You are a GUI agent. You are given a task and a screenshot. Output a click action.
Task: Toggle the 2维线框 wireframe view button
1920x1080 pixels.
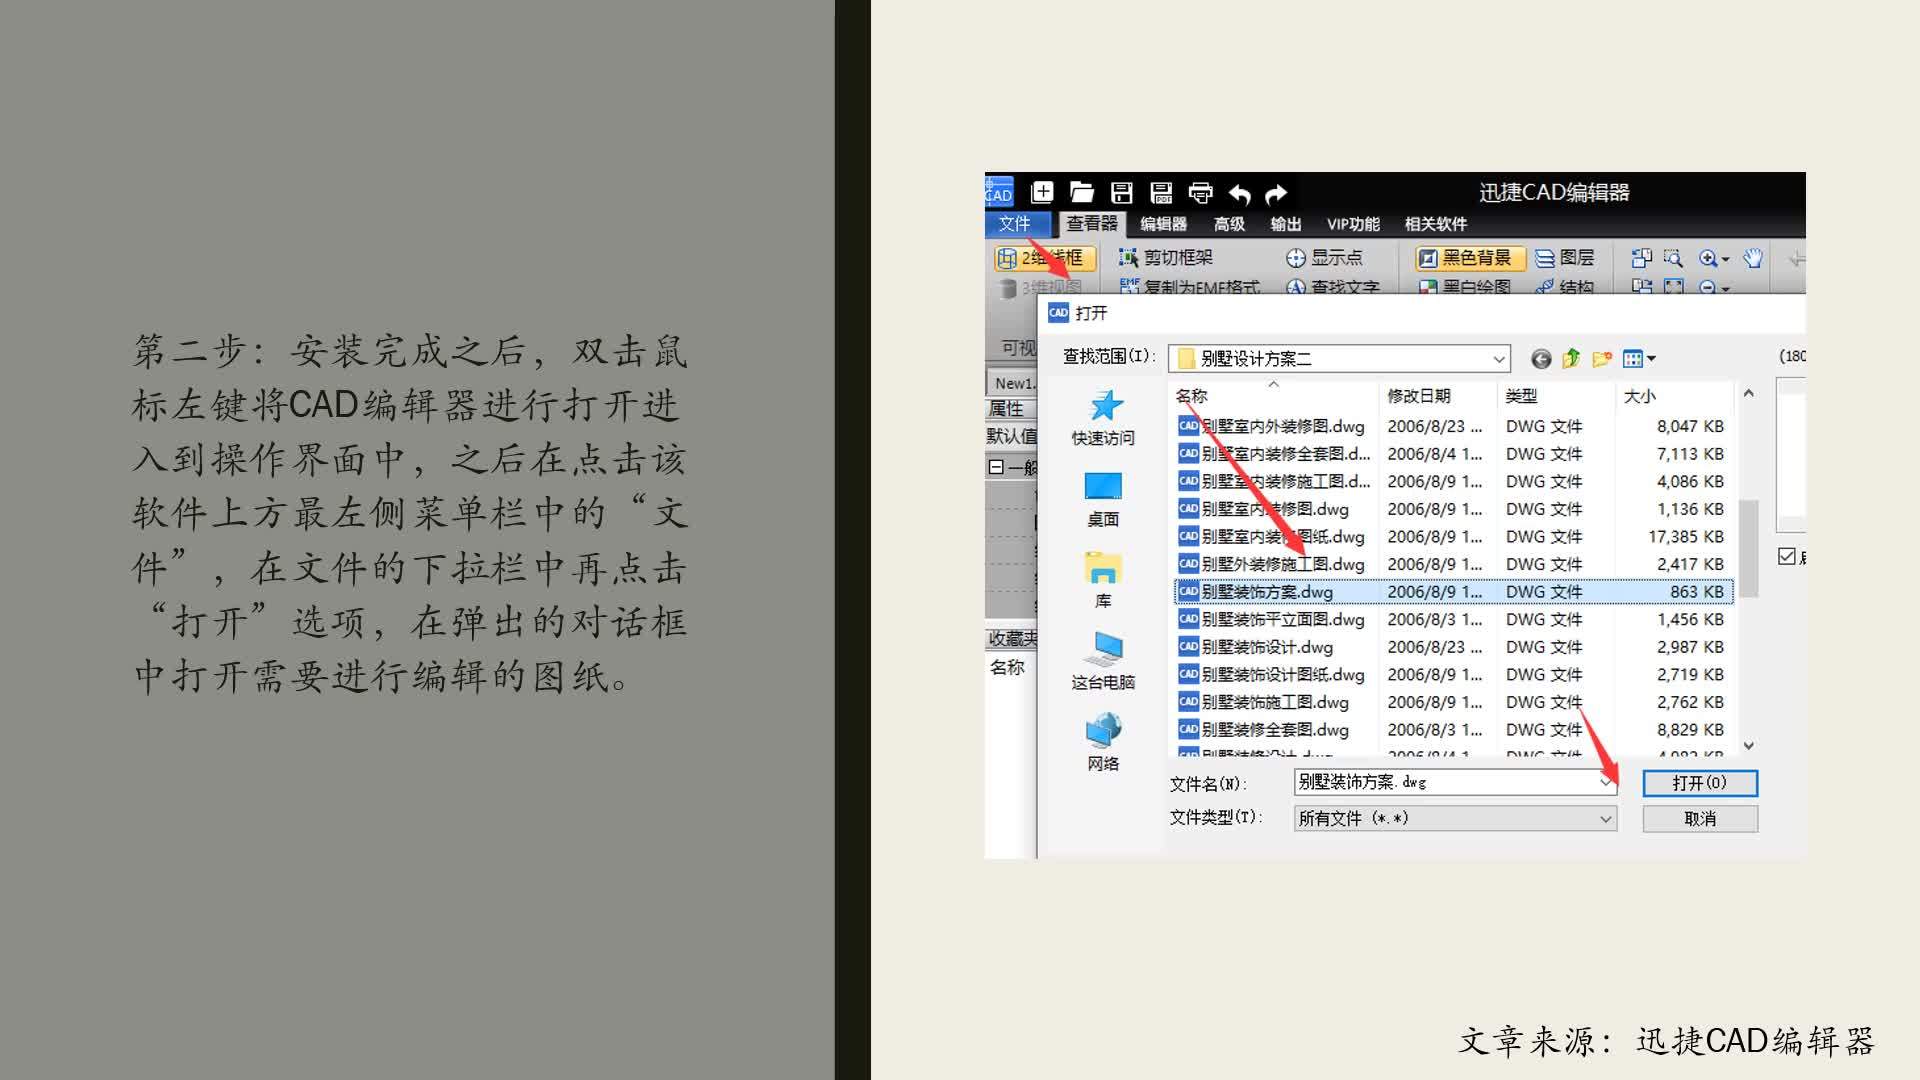coord(1043,258)
